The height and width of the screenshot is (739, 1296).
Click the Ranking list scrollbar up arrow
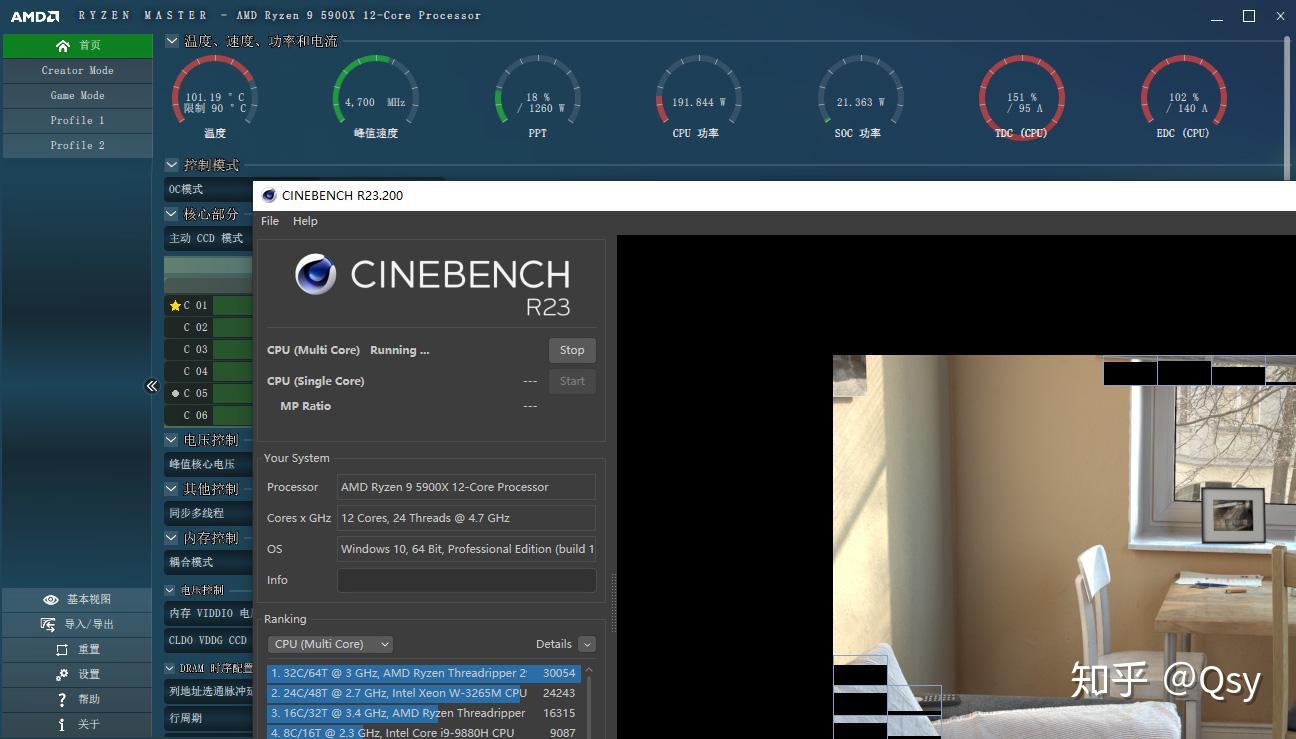589,670
